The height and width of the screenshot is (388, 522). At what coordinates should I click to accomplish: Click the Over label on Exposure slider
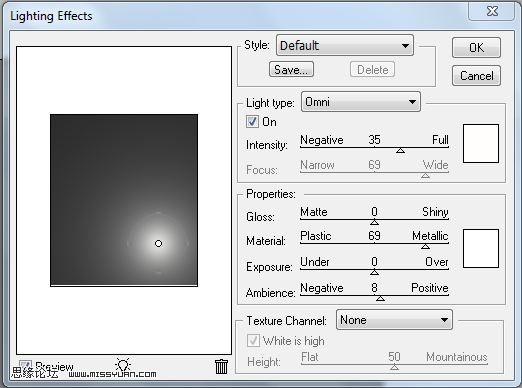tap(437, 262)
